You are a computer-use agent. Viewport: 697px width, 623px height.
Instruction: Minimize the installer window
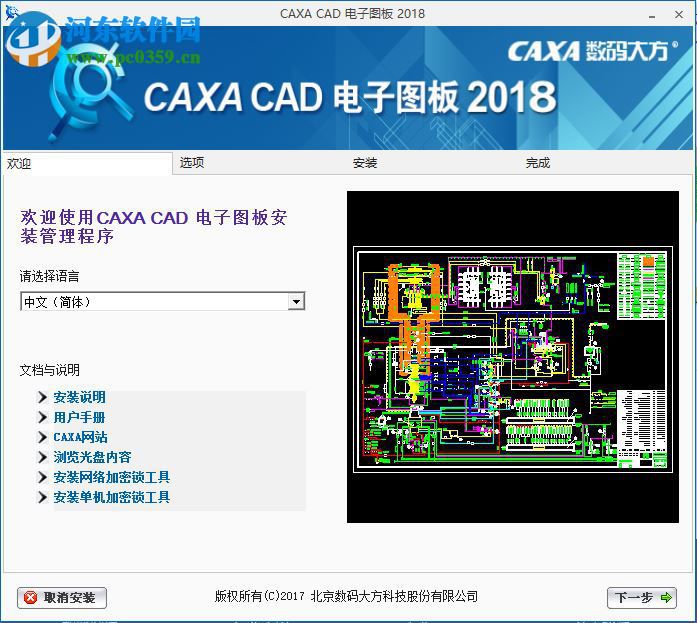coord(652,15)
